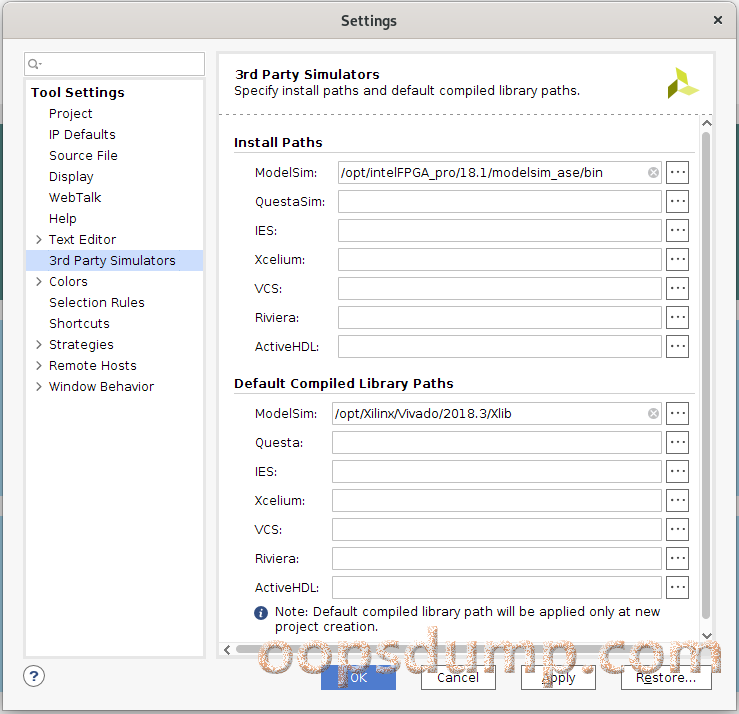
Task: Click the ModelSim compiled library path field
Action: point(497,413)
